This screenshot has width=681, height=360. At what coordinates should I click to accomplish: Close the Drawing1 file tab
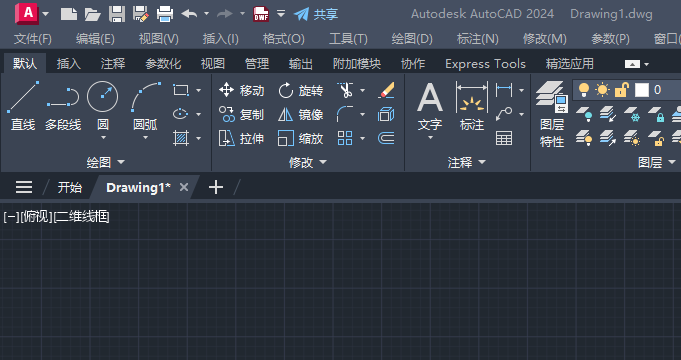(x=184, y=187)
